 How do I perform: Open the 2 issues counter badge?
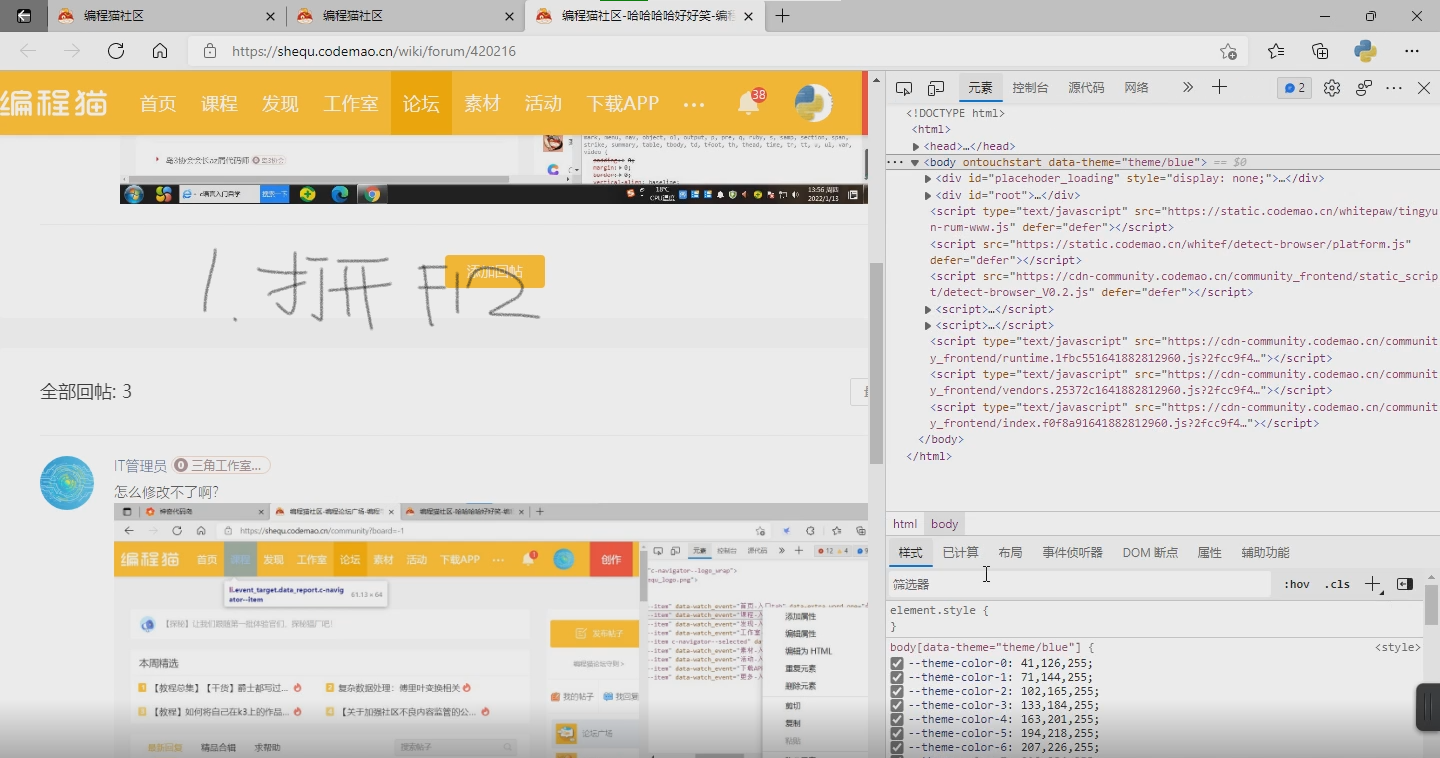coord(1295,88)
